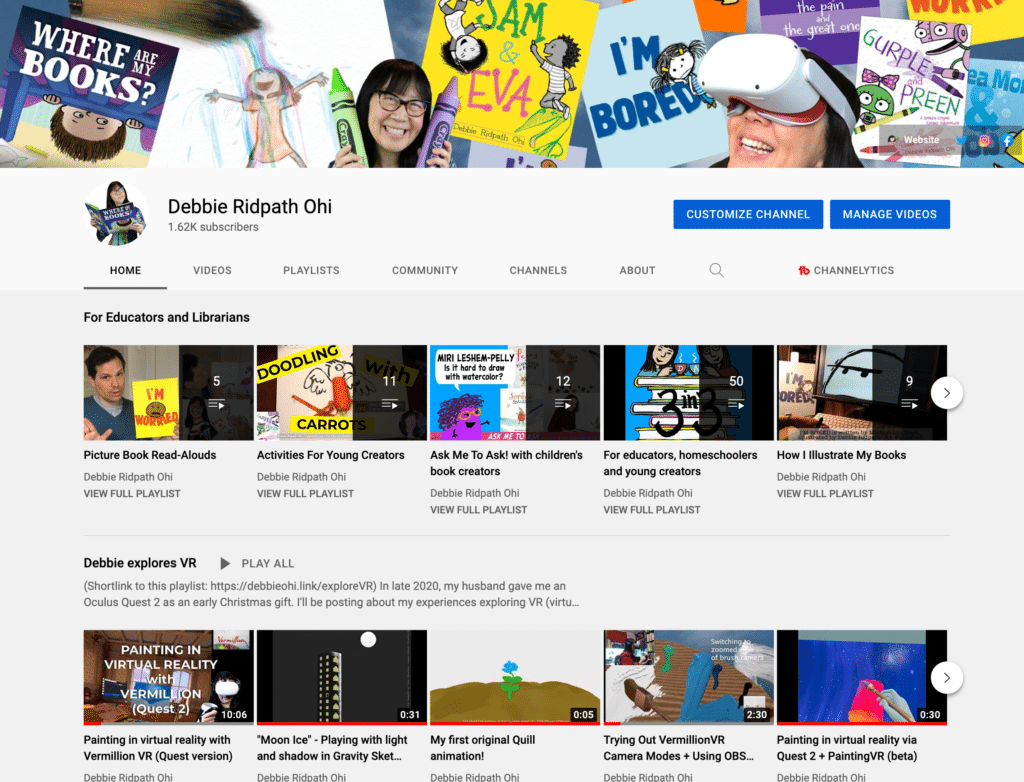This screenshot has height=782, width=1024.
Task: Open the 3 in 3 playlist thumbnail
Action: pyautogui.click(x=688, y=393)
